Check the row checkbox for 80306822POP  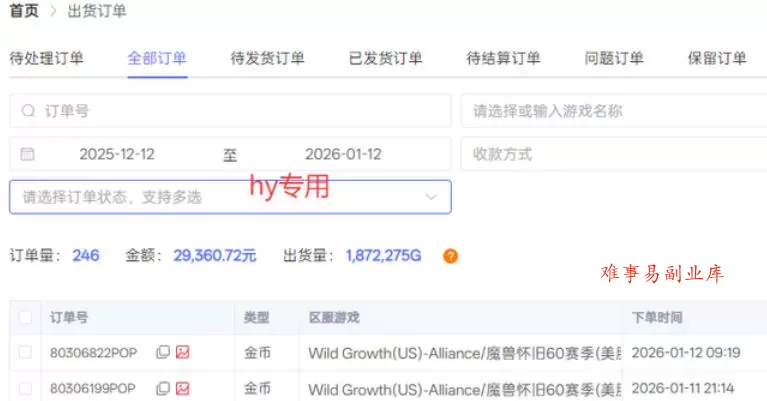point(25,352)
